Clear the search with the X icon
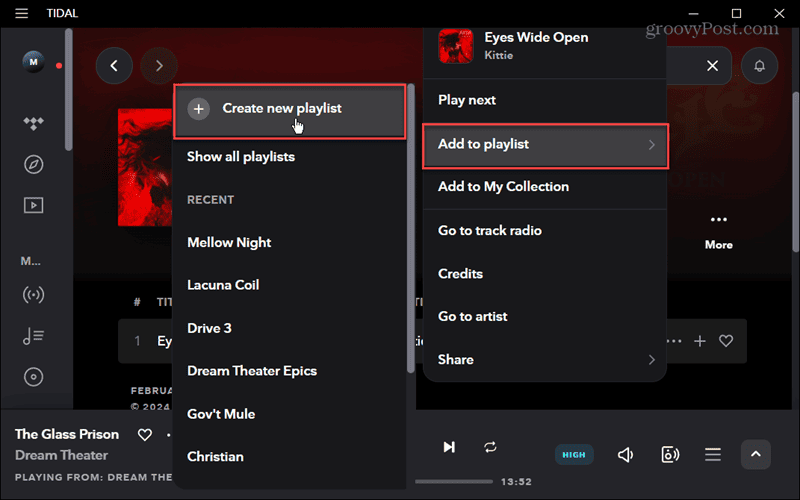This screenshot has height=500, width=800. click(x=712, y=65)
